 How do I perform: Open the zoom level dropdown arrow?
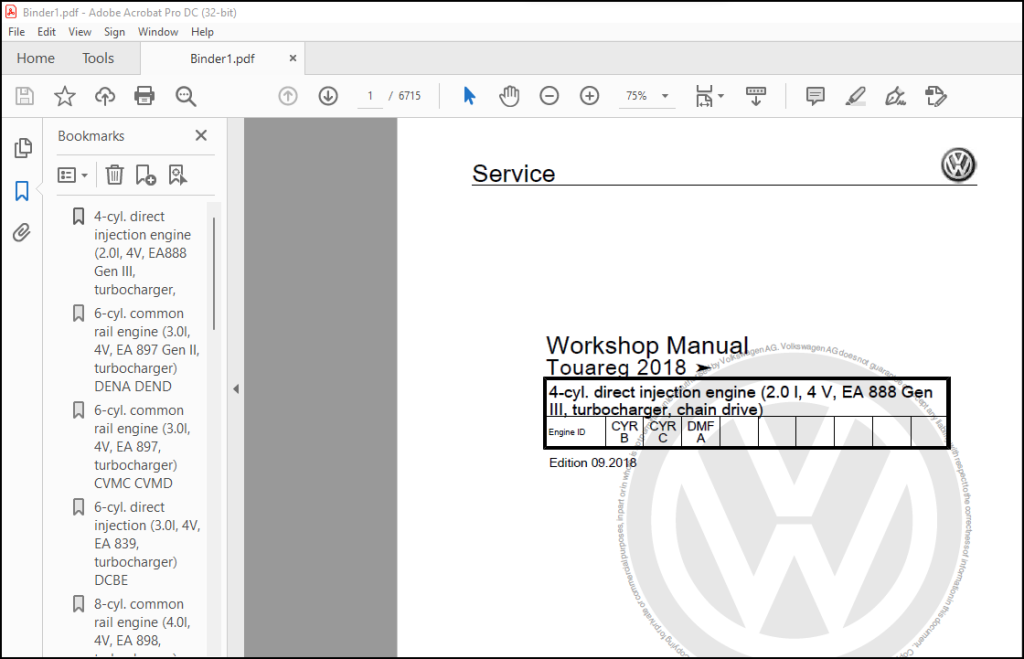pos(665,96)
